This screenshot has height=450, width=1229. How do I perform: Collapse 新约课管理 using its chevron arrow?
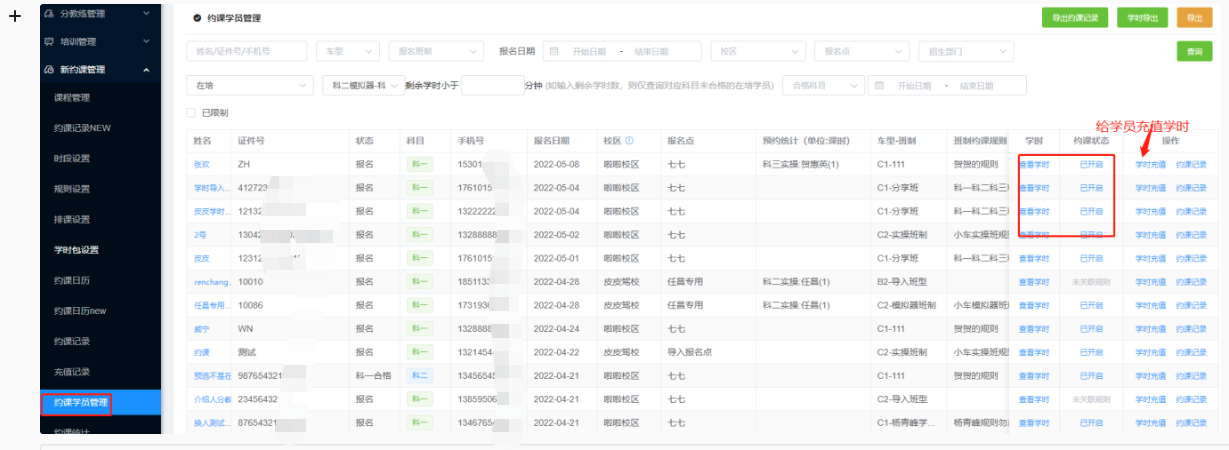[147, 70]
